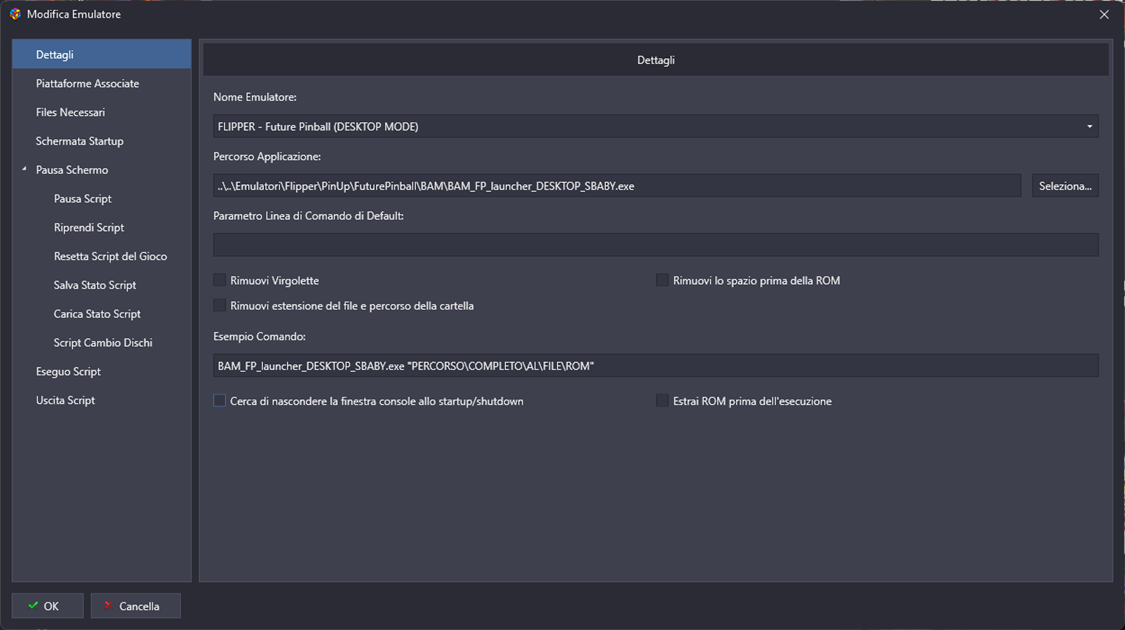Click the Nome Emulatore label

tap(255, 97)
